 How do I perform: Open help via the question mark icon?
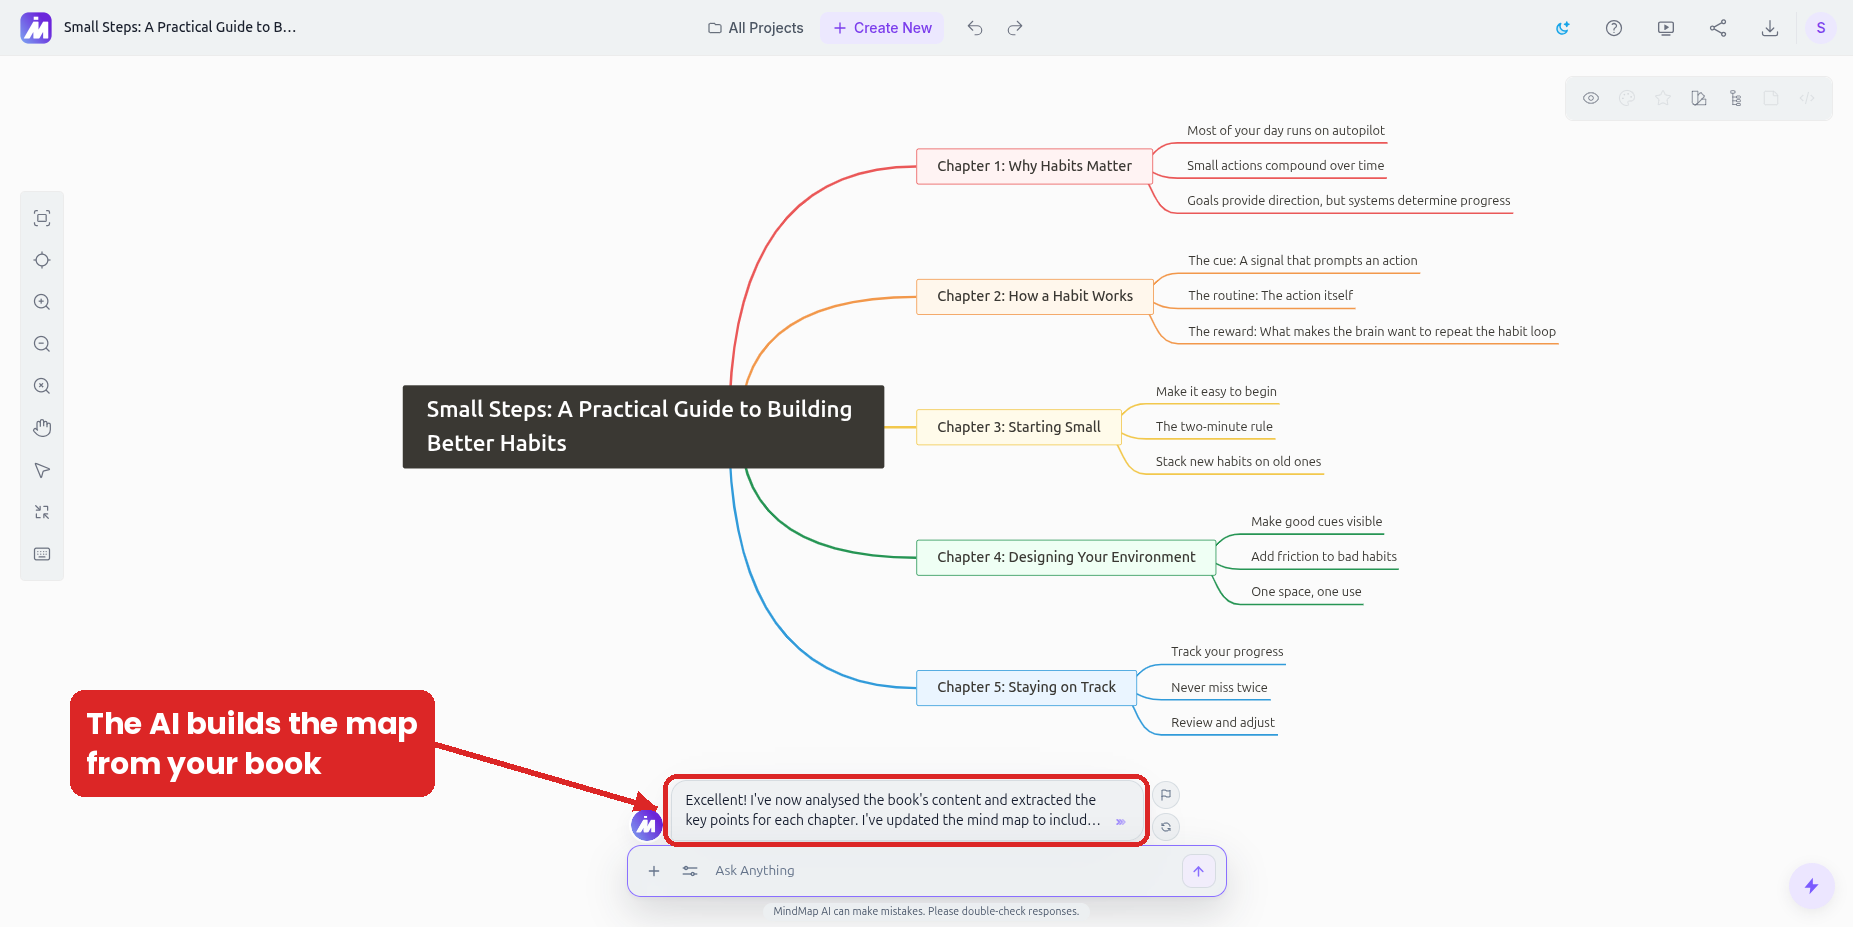point(1614,28)
